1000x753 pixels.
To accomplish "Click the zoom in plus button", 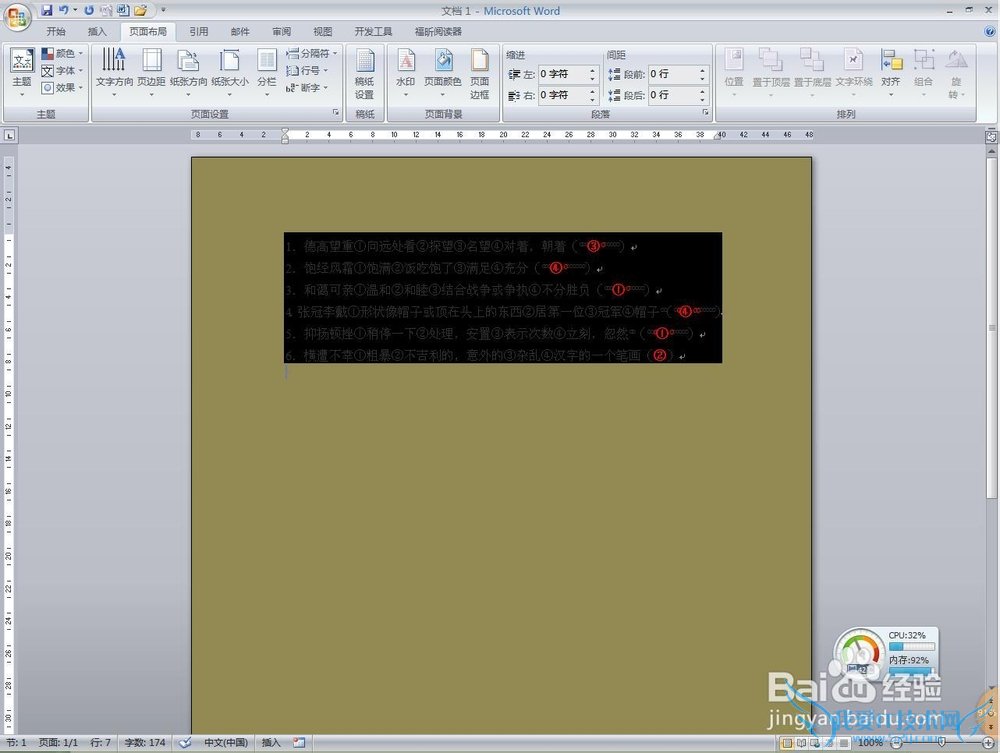I will point(989,743).
